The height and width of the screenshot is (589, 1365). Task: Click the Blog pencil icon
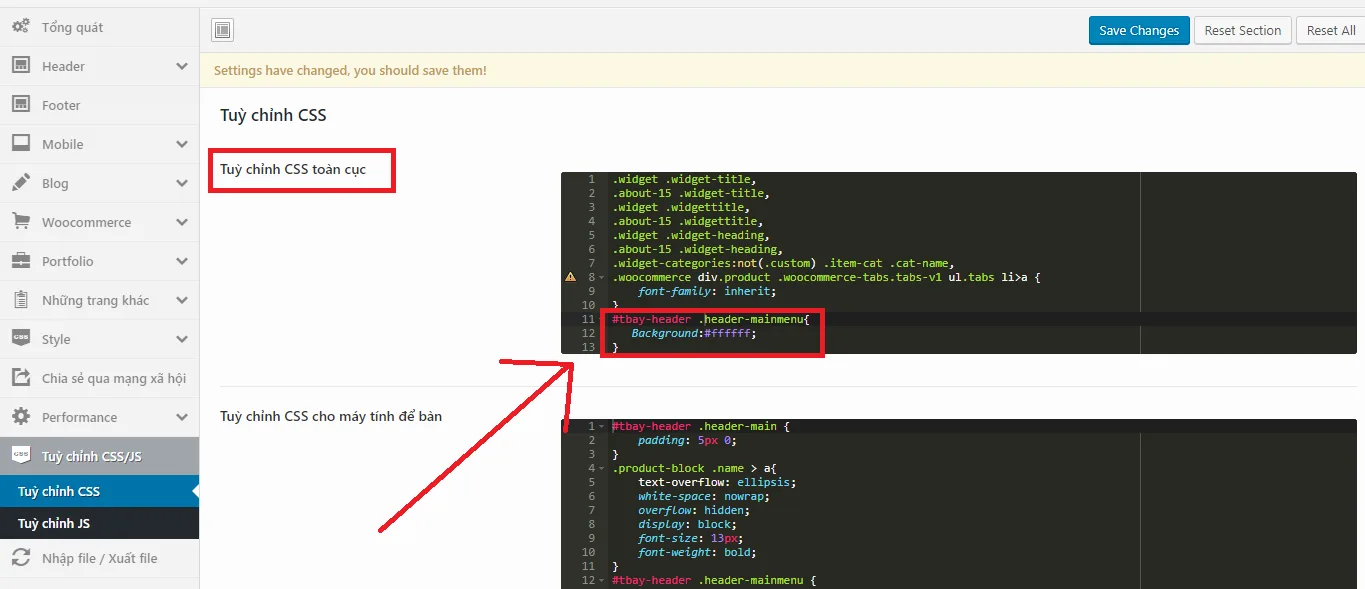coord(20,183)
